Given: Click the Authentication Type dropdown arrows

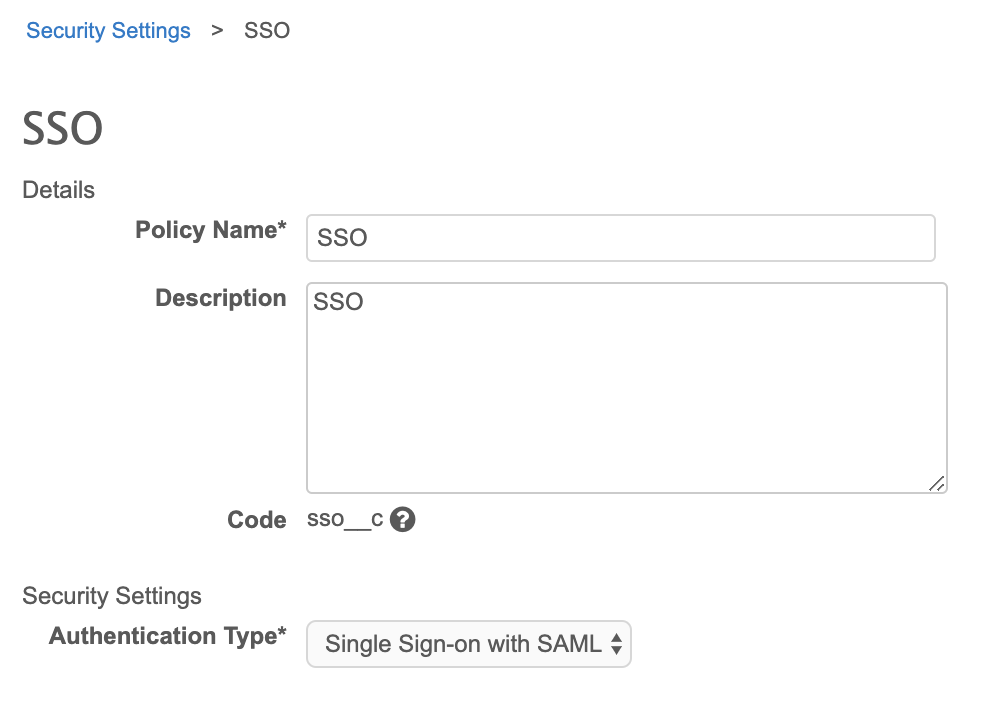Looking at the screenshot, I should (616, 645).
